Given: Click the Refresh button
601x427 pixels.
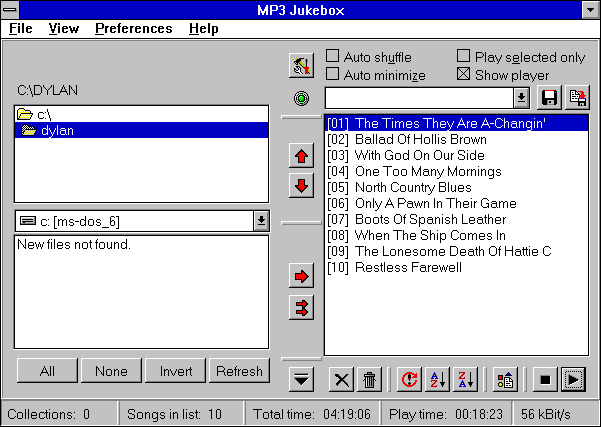Looking at the screenshot, I should tap(240, 371).
